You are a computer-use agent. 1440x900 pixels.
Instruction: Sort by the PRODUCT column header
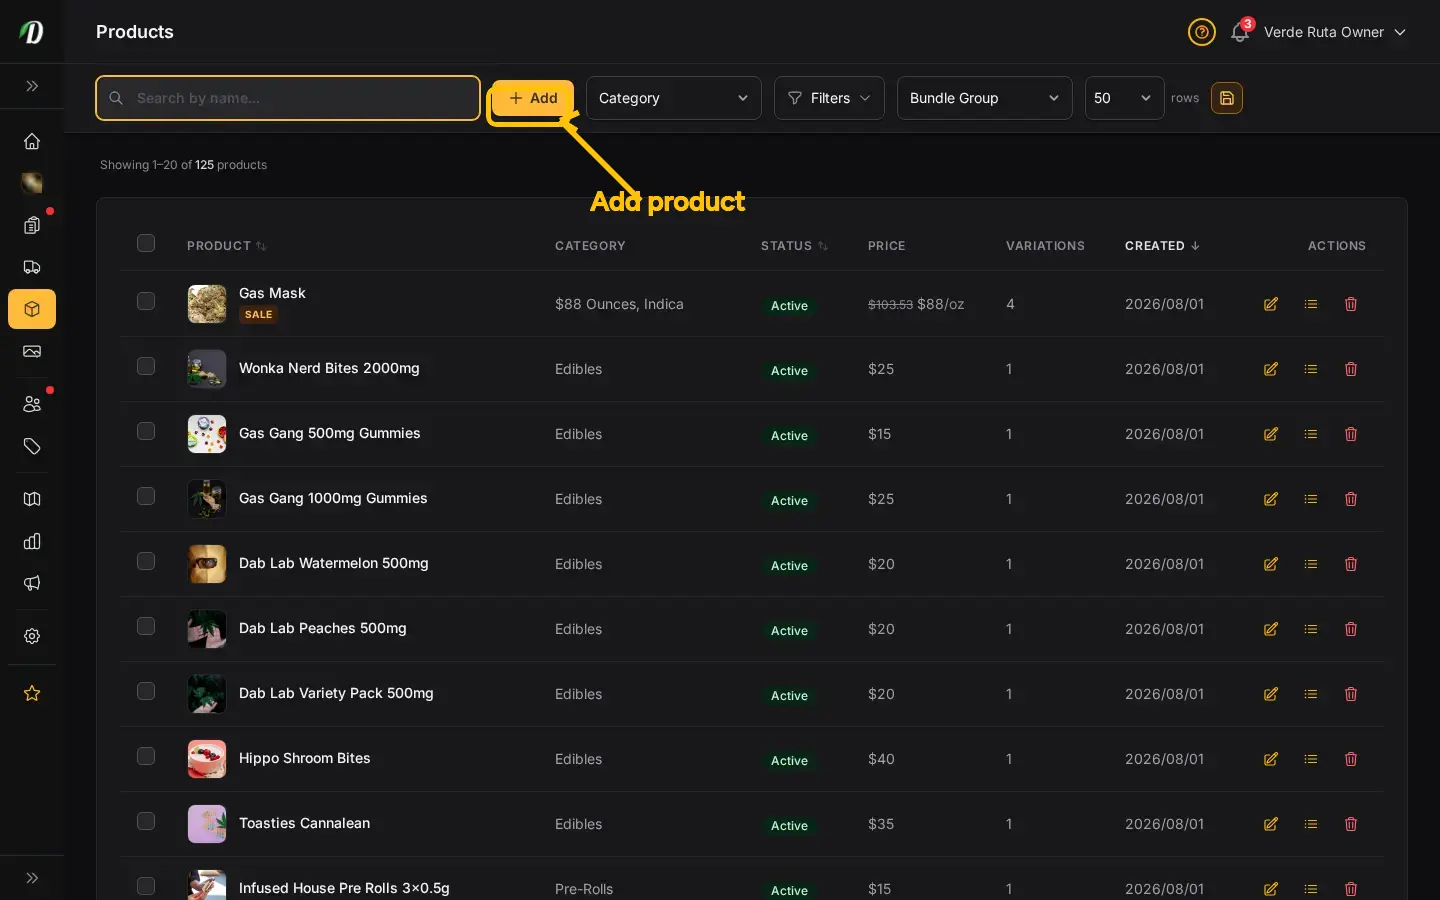tap(227, 246)
